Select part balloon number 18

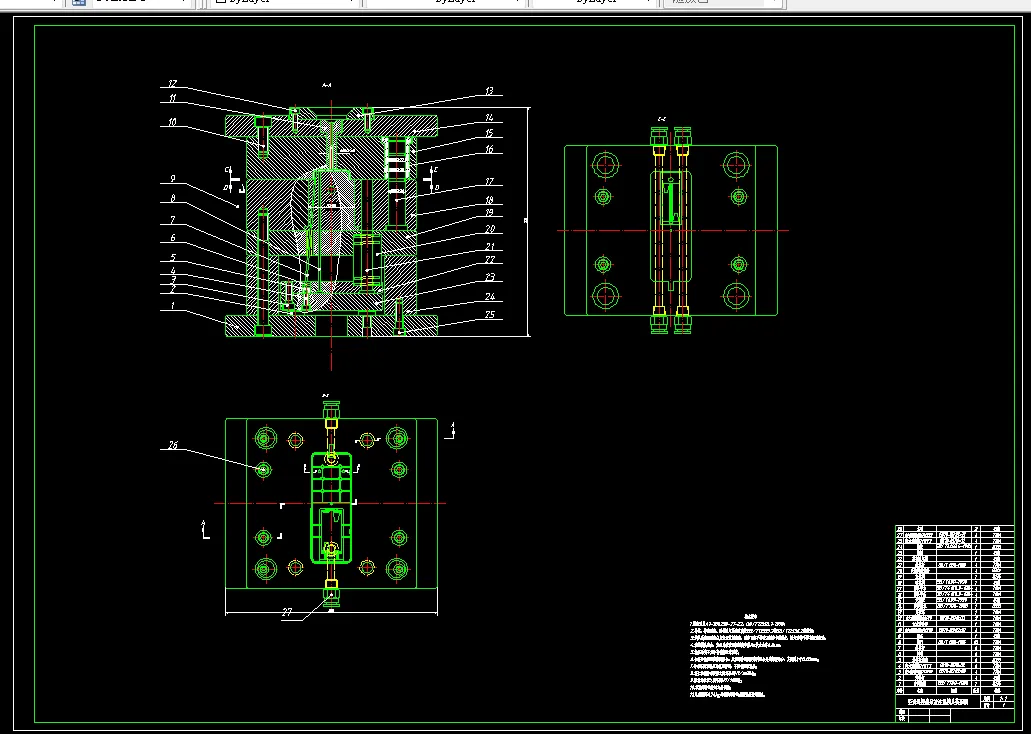pyautogui.click(x=489, y=201)
